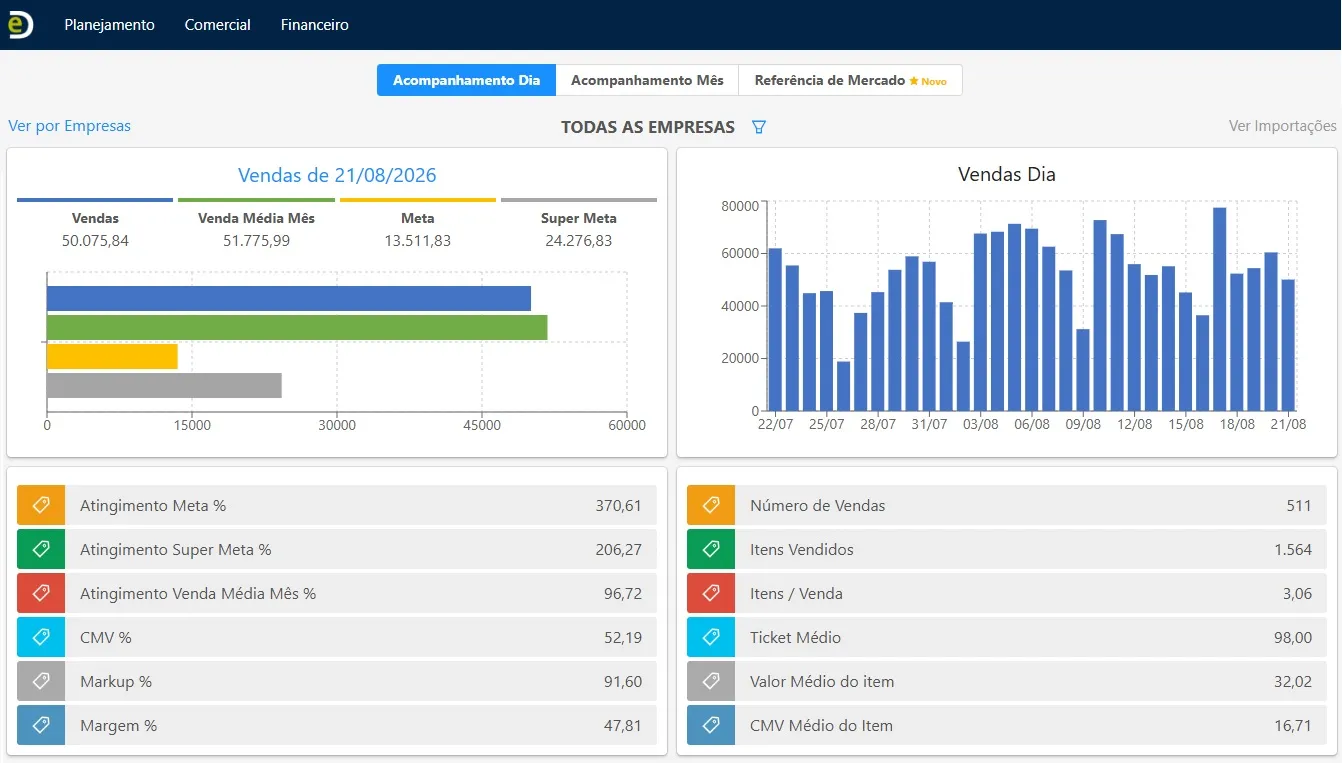
Task: Click the orange tag icon for Atingimento Meta %
Action: pyautogui.click(x=41, y=505)
